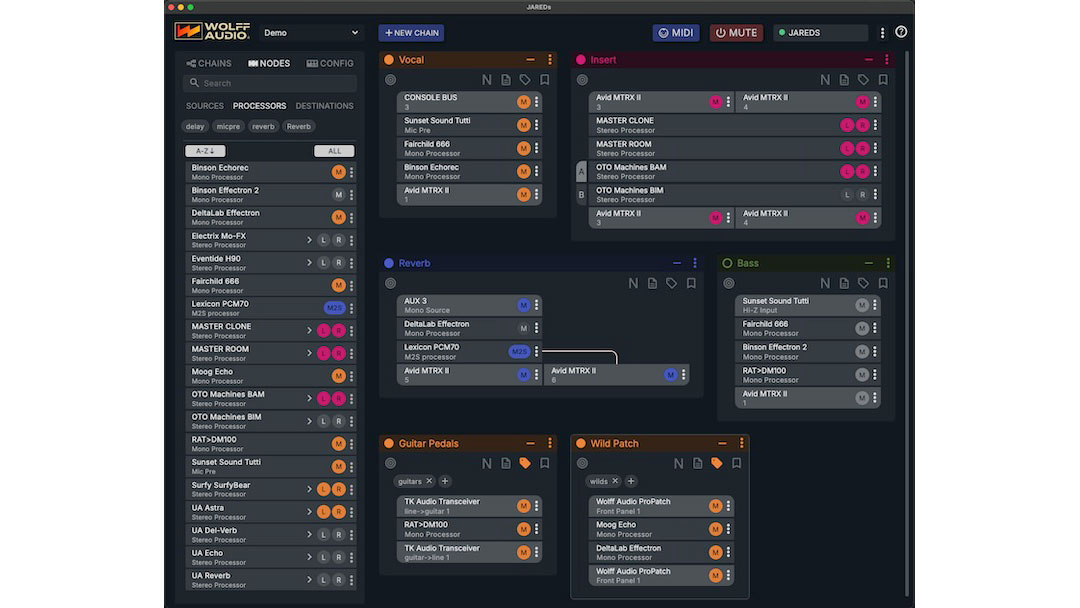Change the A-Z sort order
Viewport: 1080px width, 608px height.
tap(205, 151)
